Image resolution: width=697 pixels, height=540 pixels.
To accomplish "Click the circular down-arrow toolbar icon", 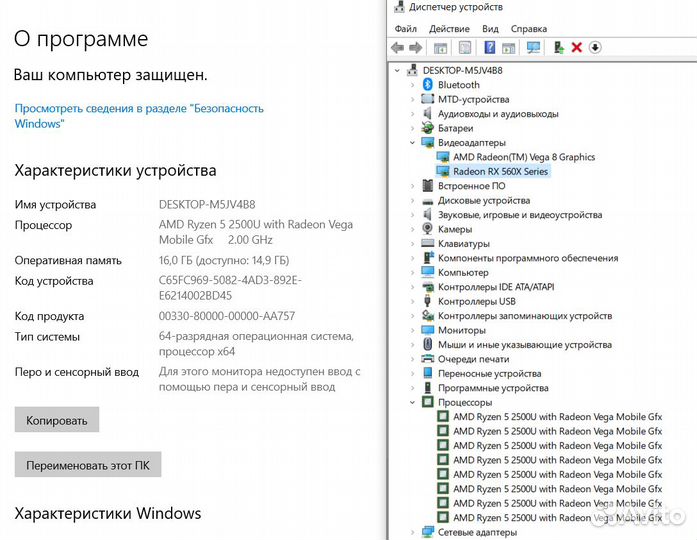I will pos(595,47).
